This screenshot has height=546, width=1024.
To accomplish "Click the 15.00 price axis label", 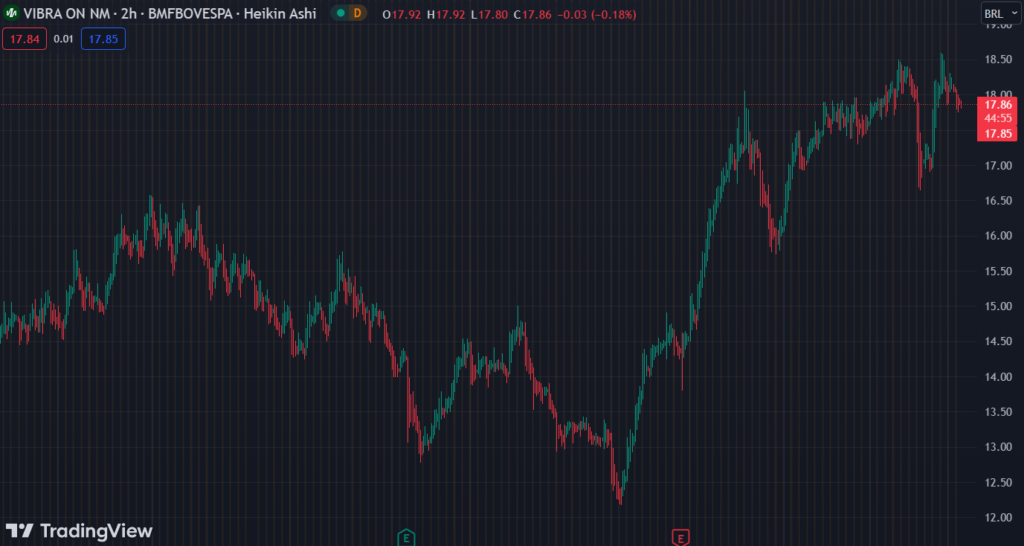I will click(998, 306).
